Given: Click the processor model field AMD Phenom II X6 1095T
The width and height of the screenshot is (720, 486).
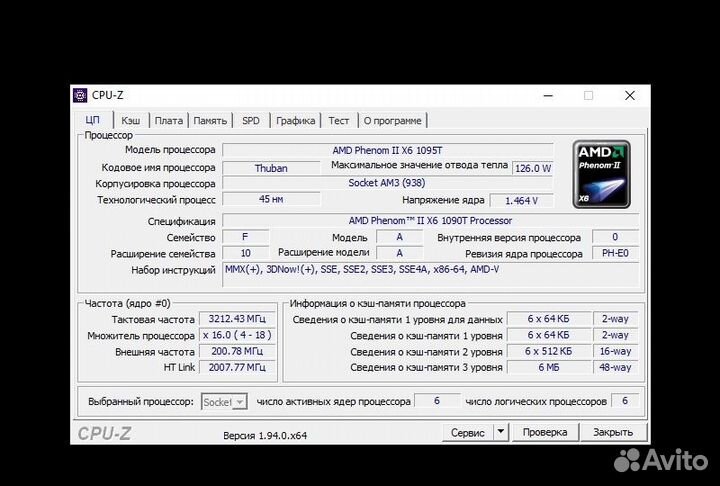Looking at the screenshot, I should pyautogui.click(x=388, y=150).
